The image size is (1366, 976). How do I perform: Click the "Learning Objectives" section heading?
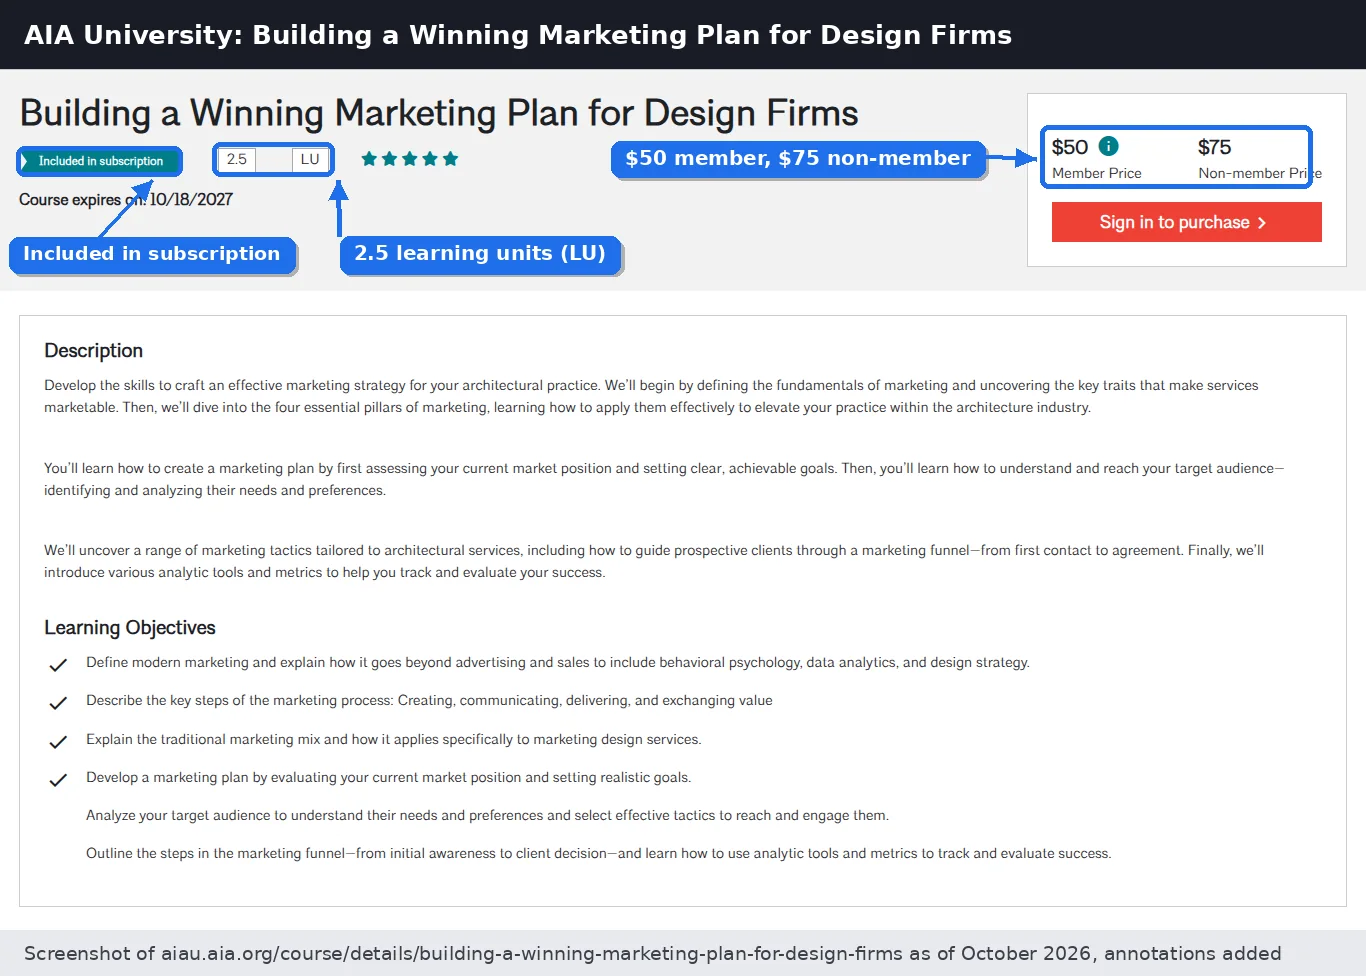coord(130,628)
